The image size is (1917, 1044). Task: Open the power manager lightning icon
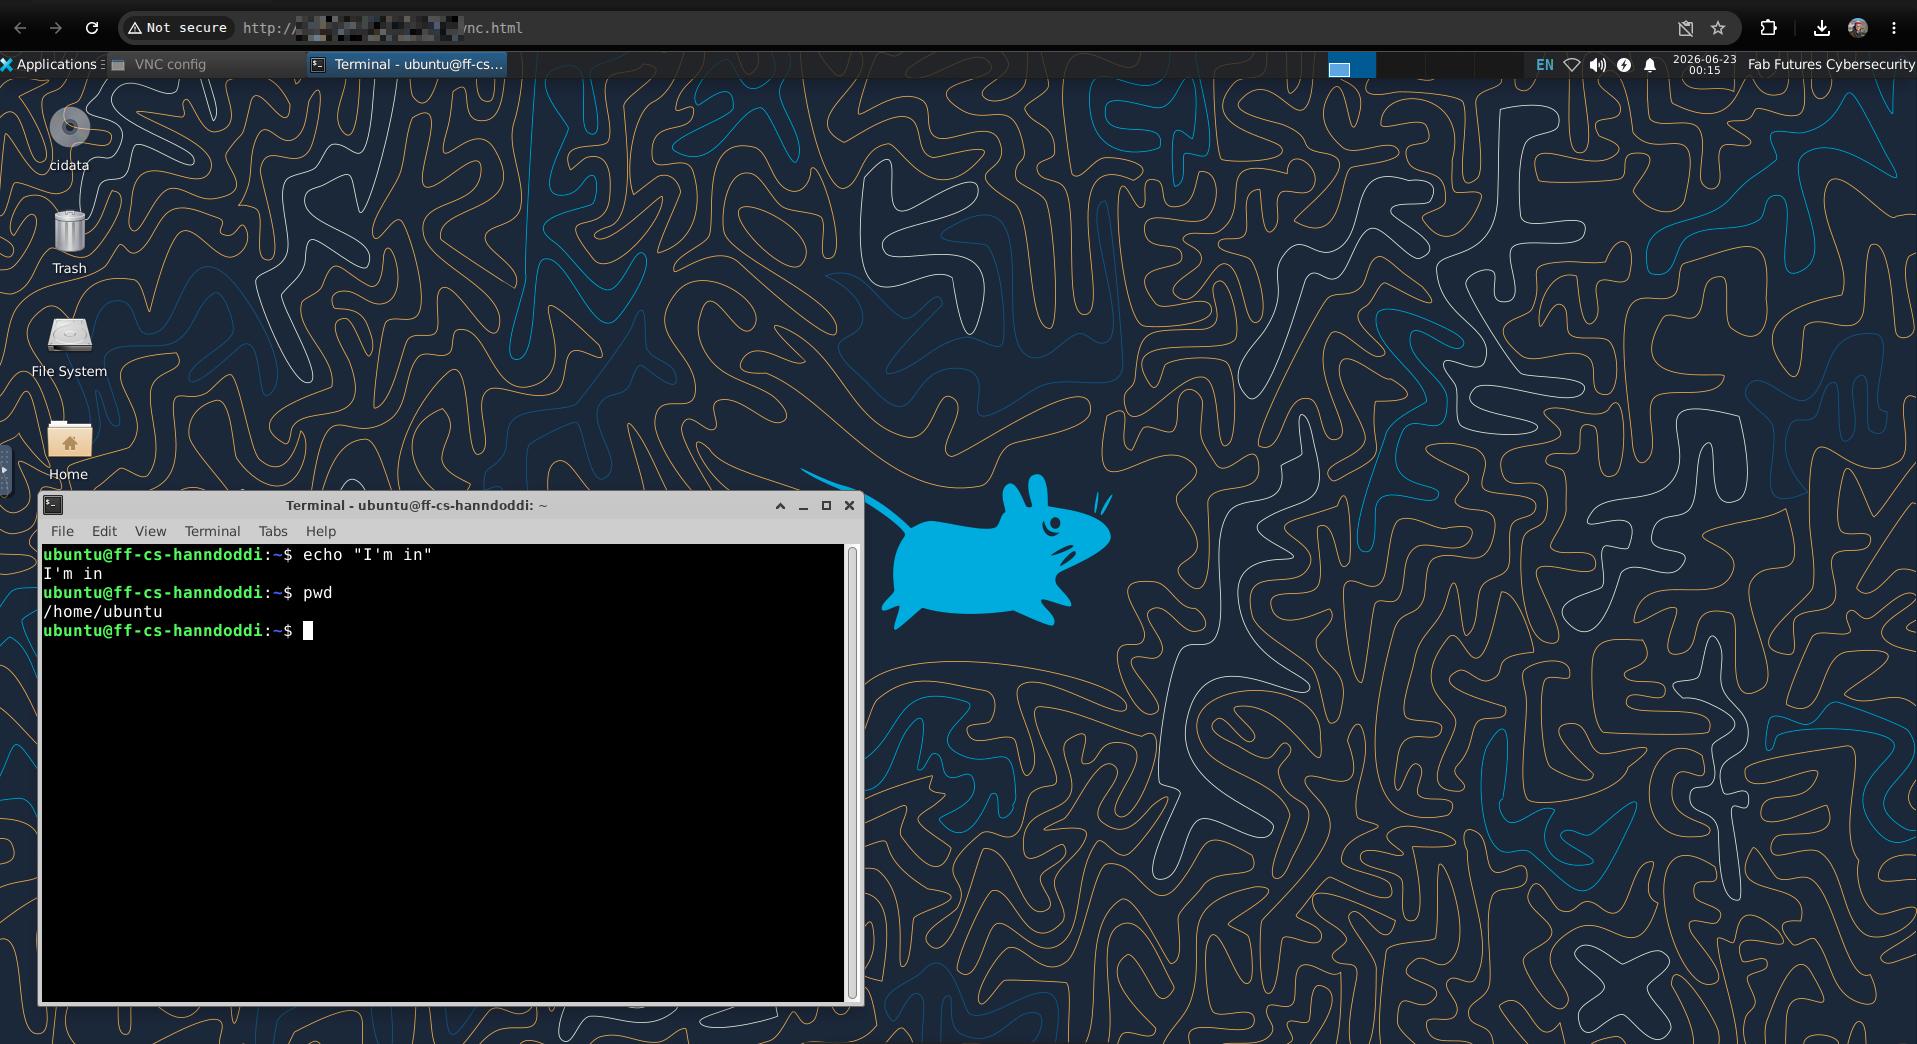click(x=1624, y=65)
